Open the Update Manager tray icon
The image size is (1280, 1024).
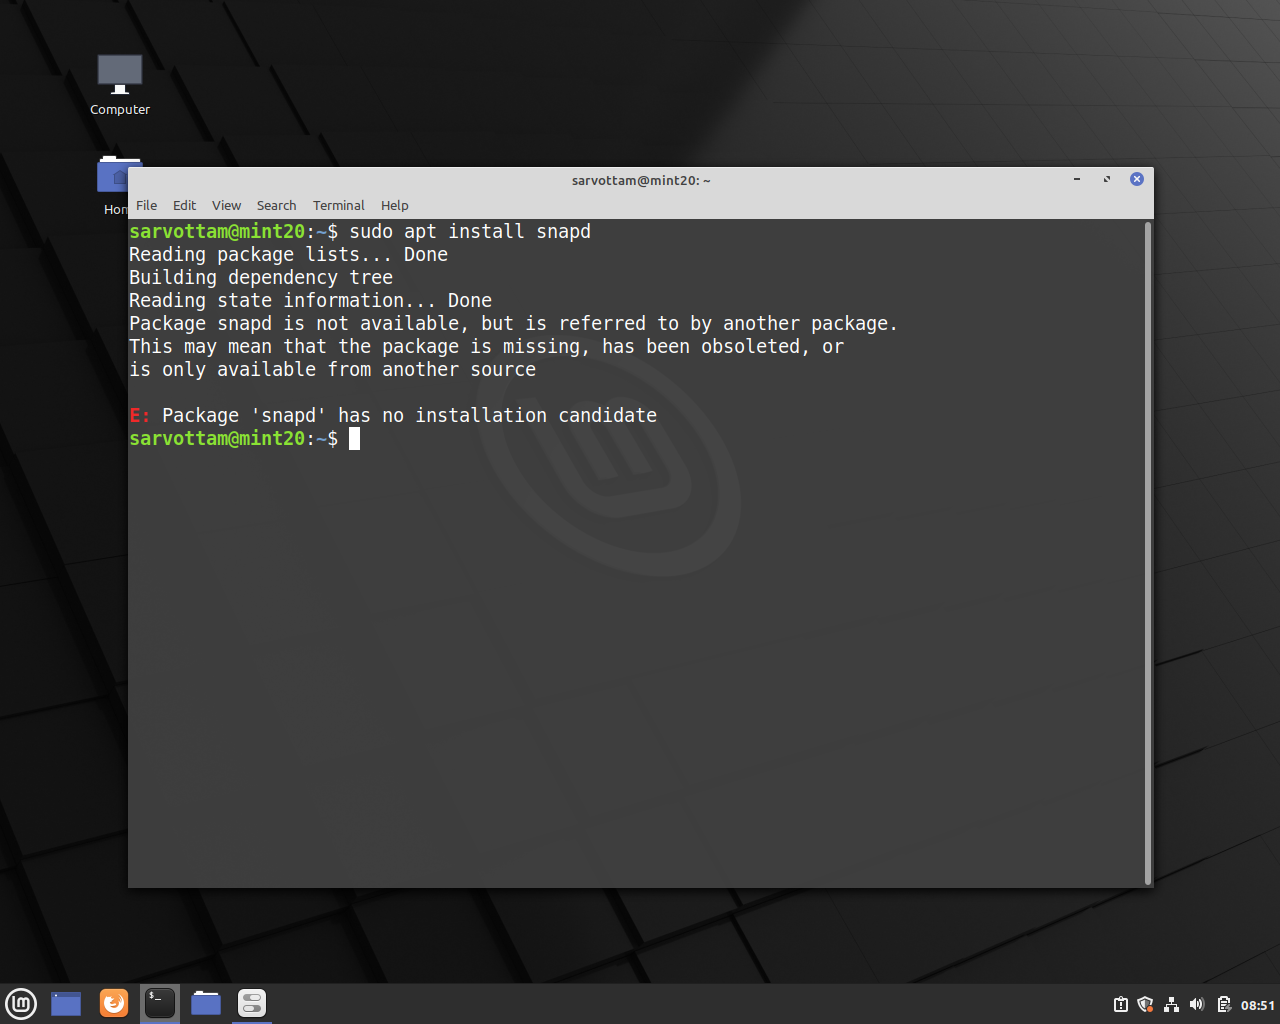coord(1119,1004)
